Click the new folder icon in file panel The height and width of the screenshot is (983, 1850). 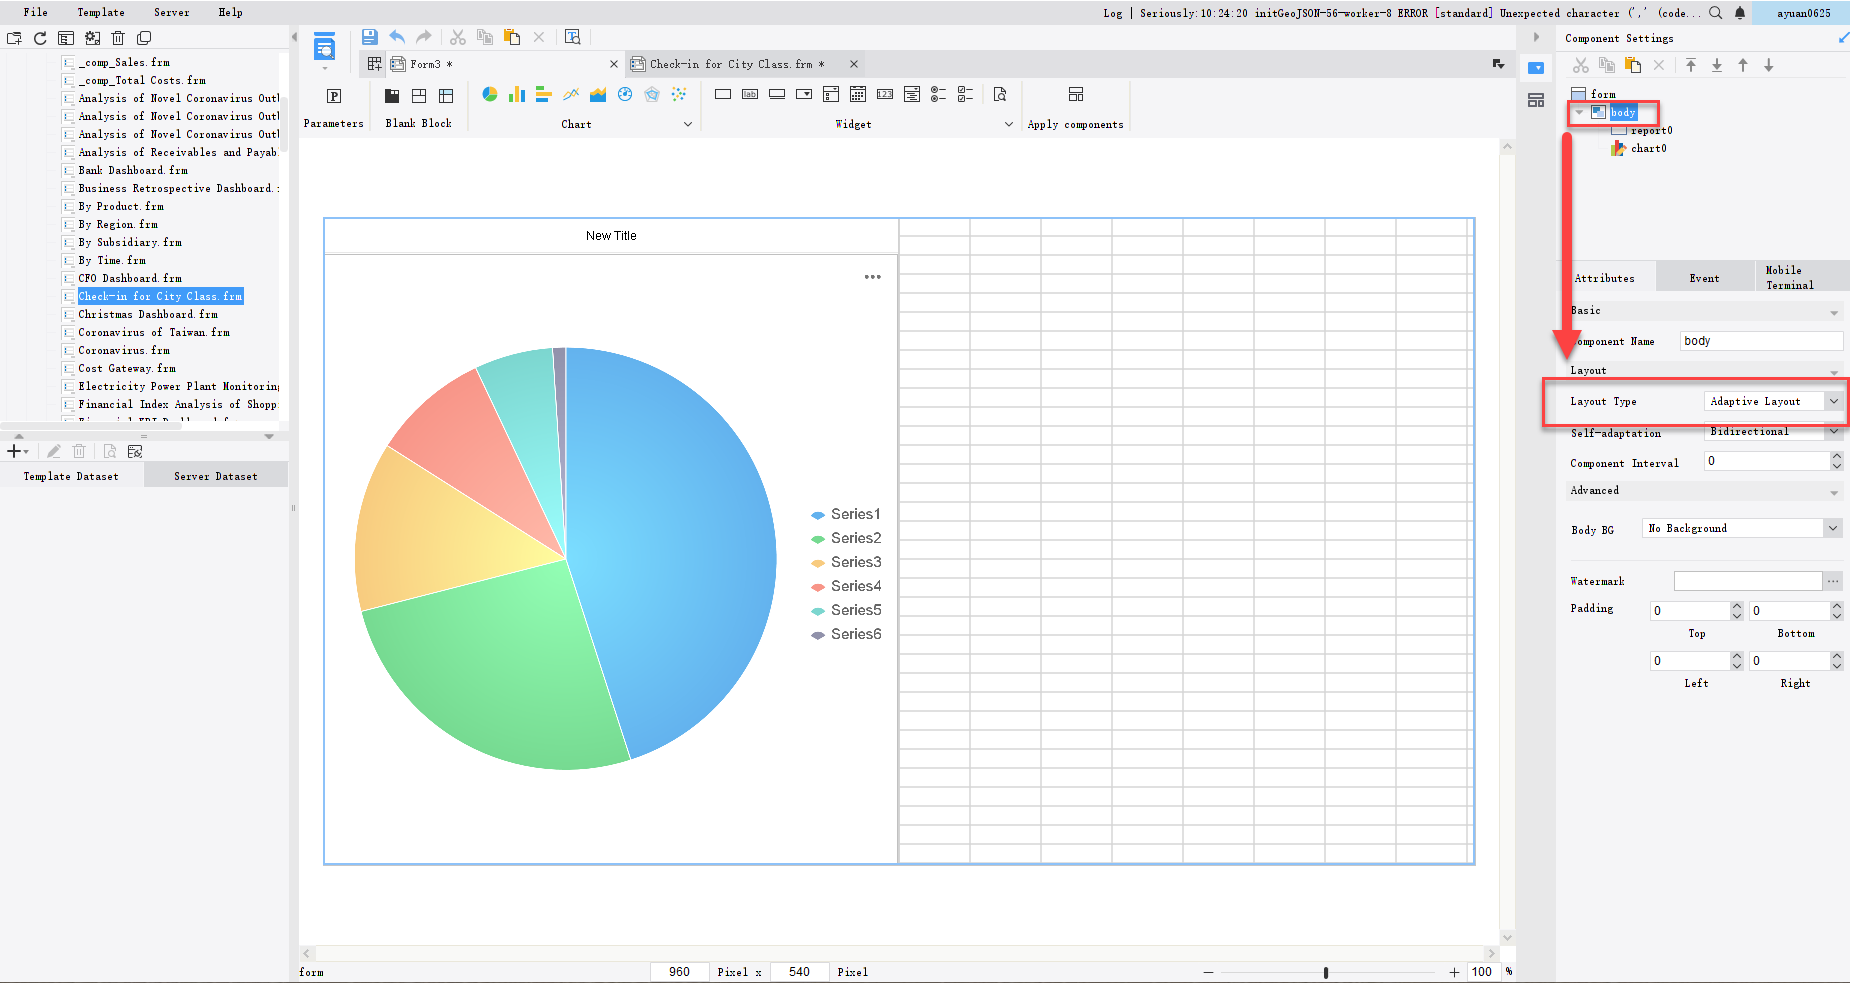14,38
